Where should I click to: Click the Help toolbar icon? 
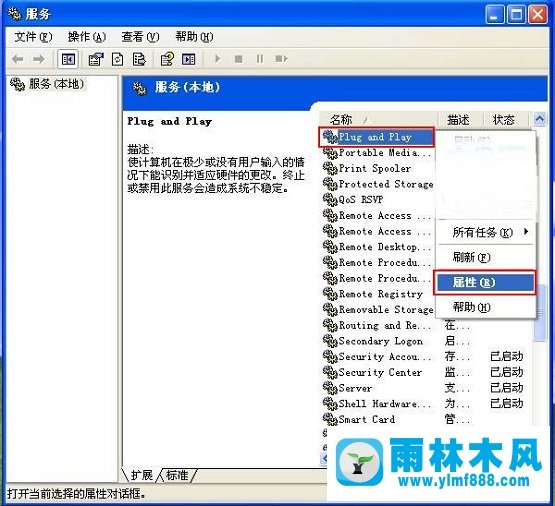pyautogui.click(x=167, y=59)
